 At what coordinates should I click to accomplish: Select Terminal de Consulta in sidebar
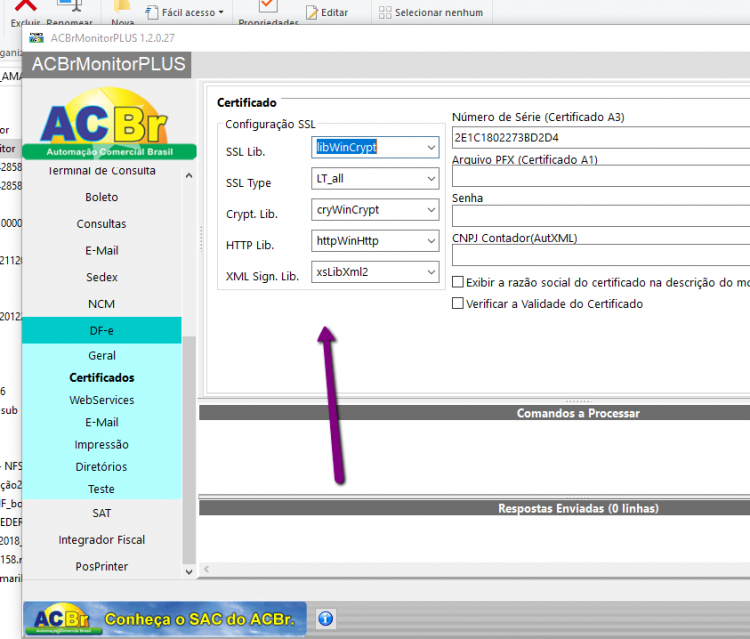[x=101, y=170]
